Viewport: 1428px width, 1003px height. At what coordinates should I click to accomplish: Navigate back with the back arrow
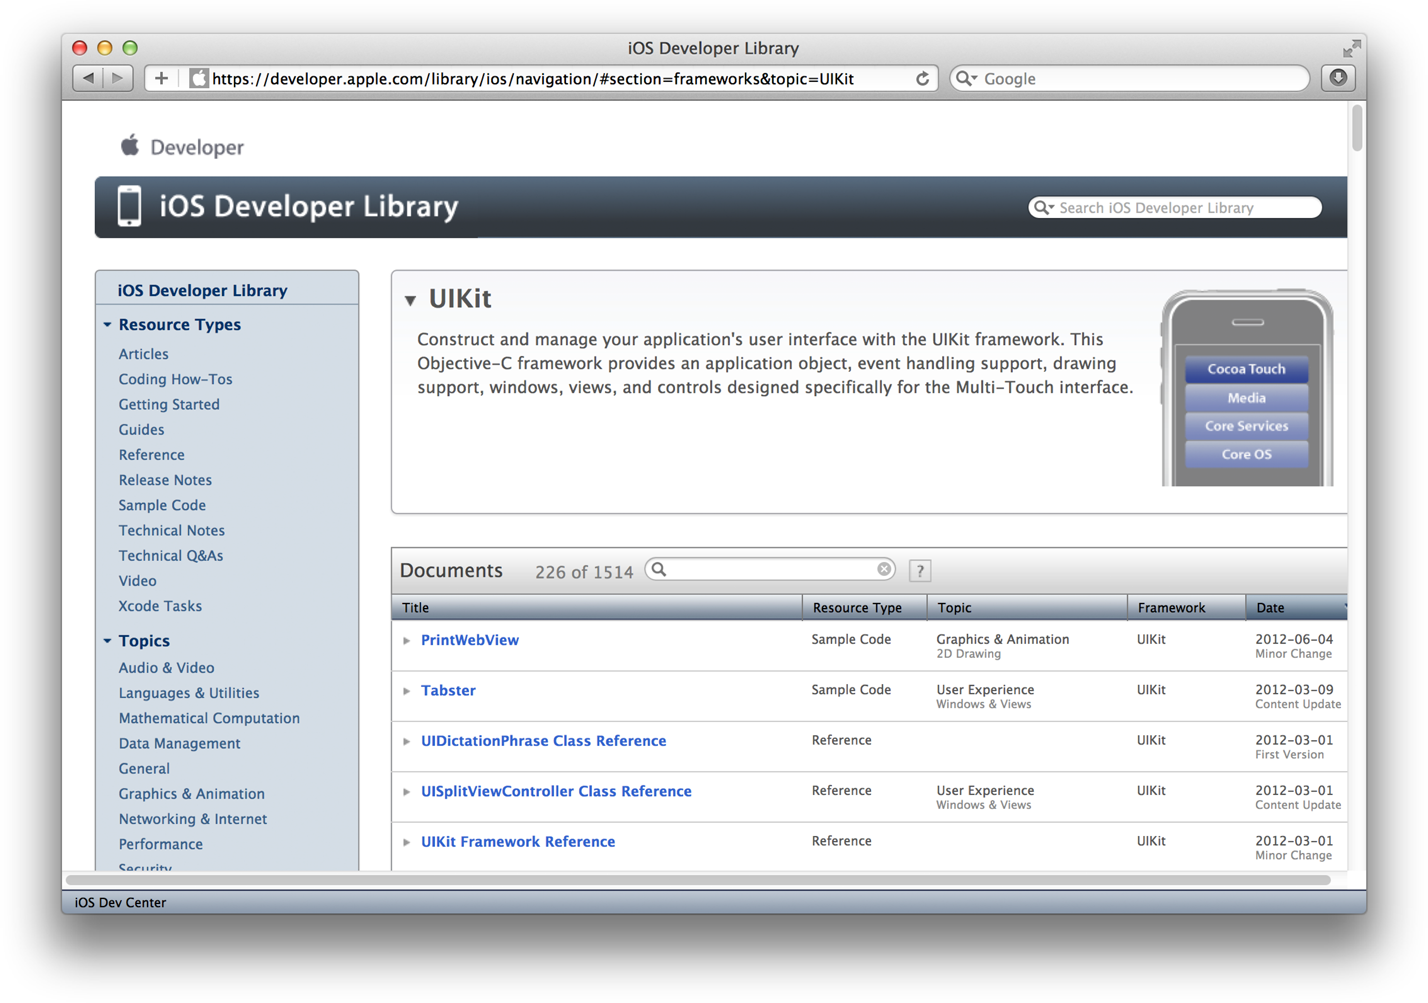click(87, 78)
